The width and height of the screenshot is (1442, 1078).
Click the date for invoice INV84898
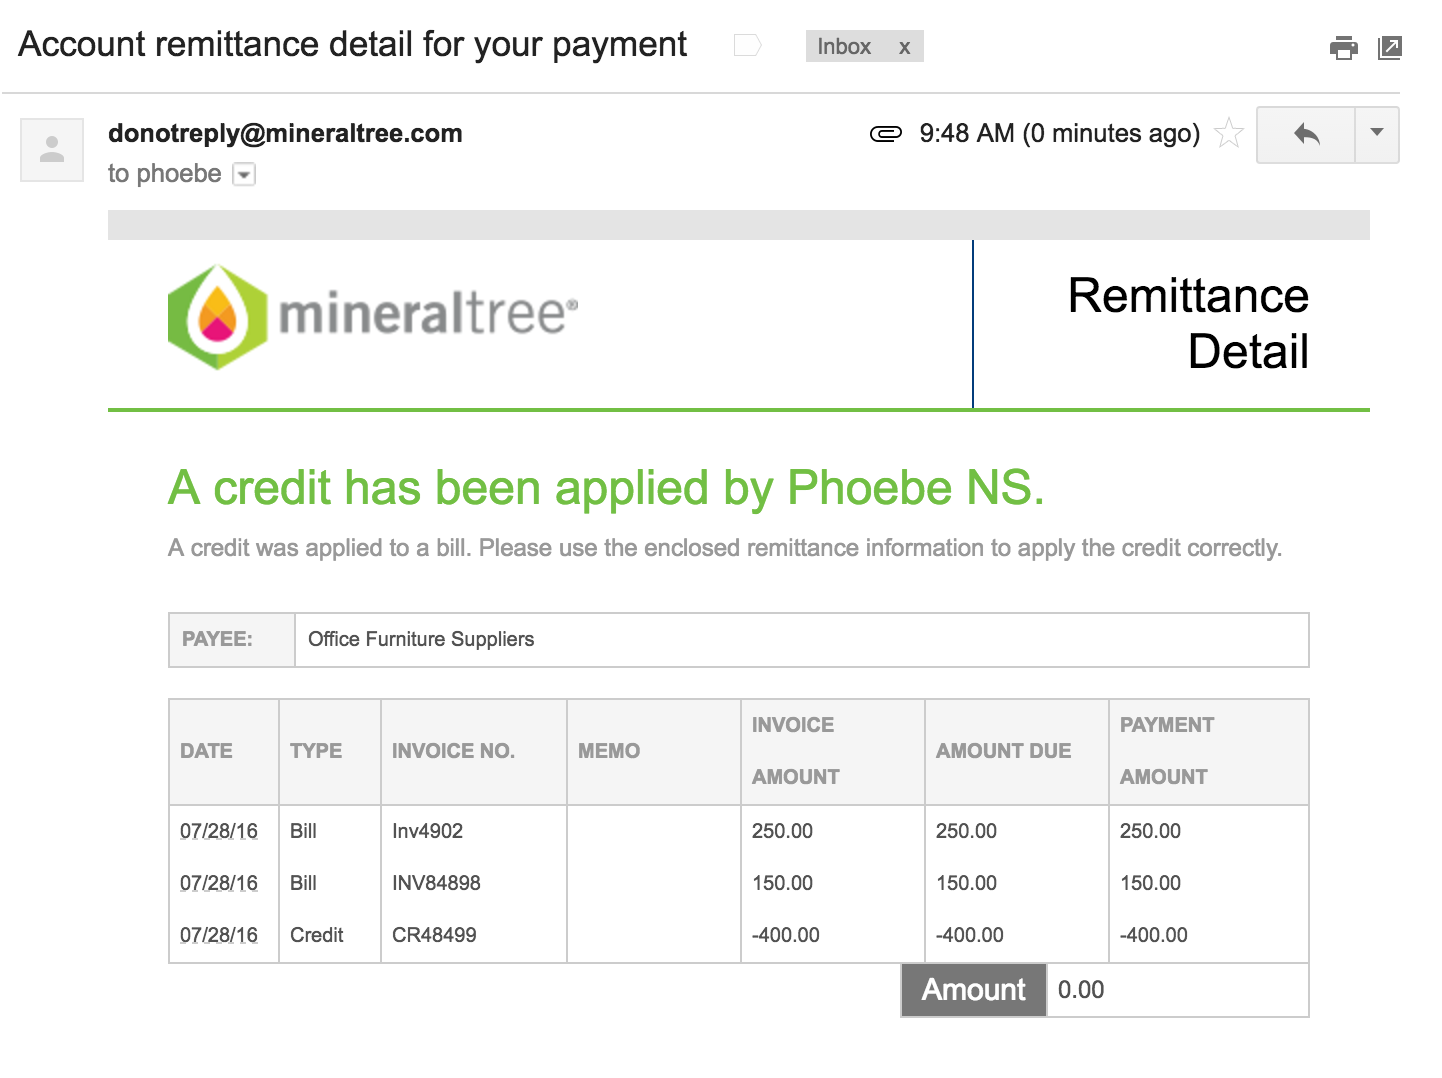click(219, 883)
